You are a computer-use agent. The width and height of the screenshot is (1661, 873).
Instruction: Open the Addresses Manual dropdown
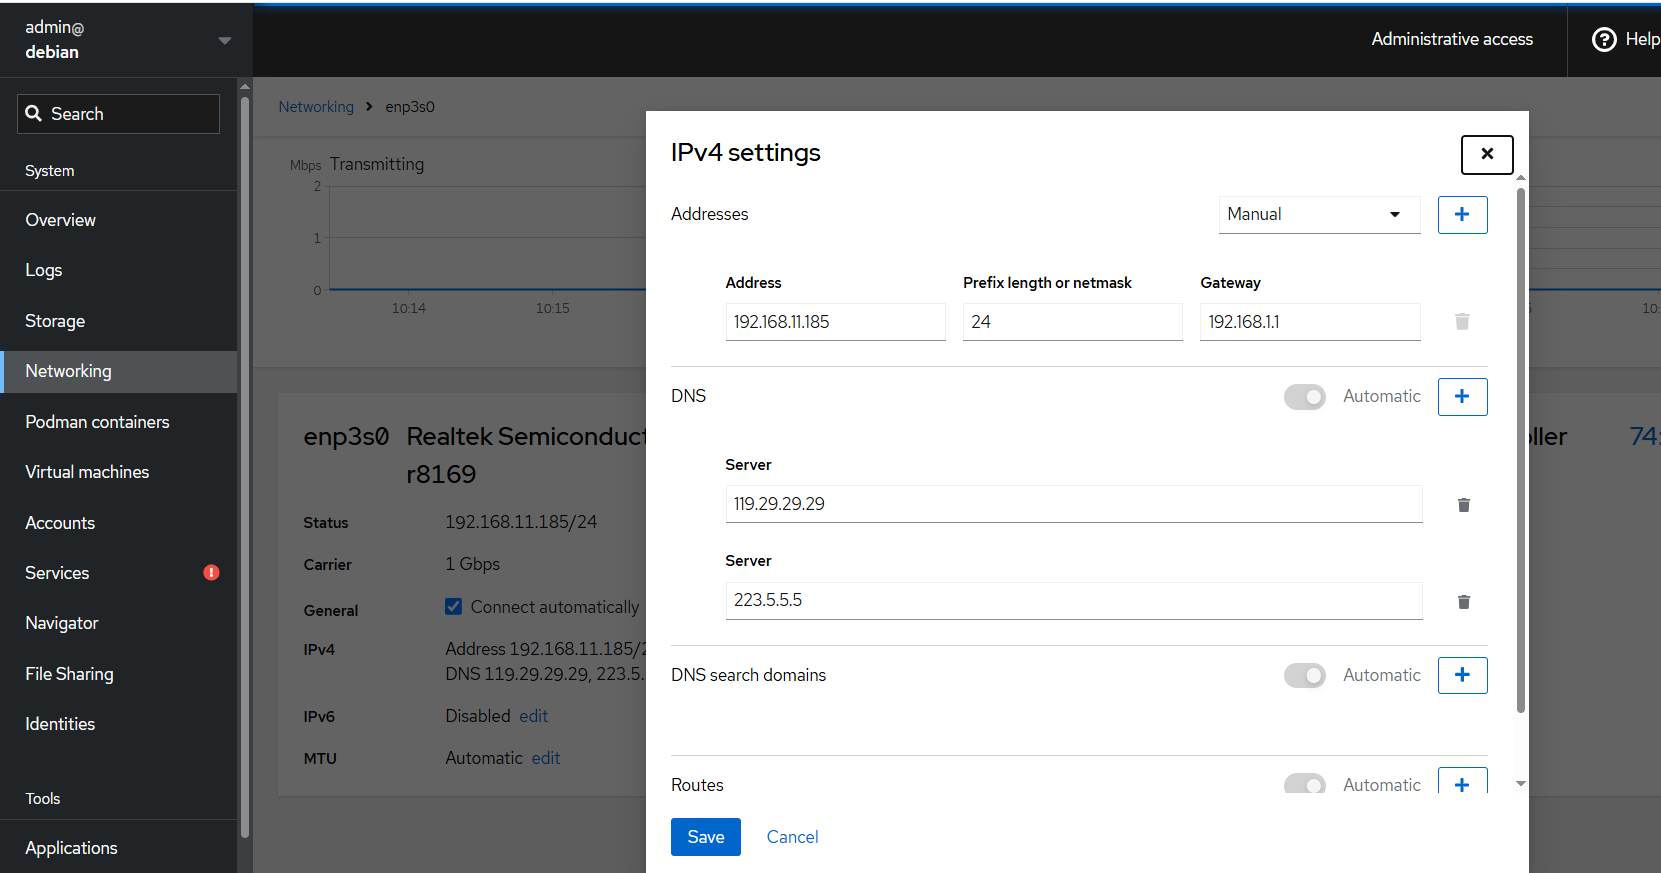[1319, 215]
